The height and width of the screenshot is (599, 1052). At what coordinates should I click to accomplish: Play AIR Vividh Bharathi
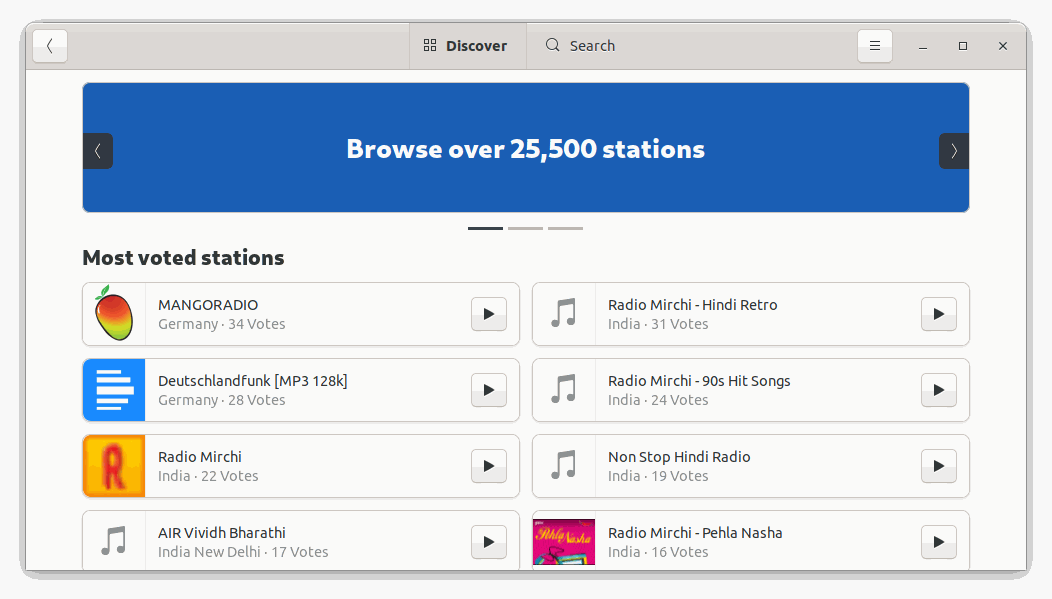(x=488, y=542)
